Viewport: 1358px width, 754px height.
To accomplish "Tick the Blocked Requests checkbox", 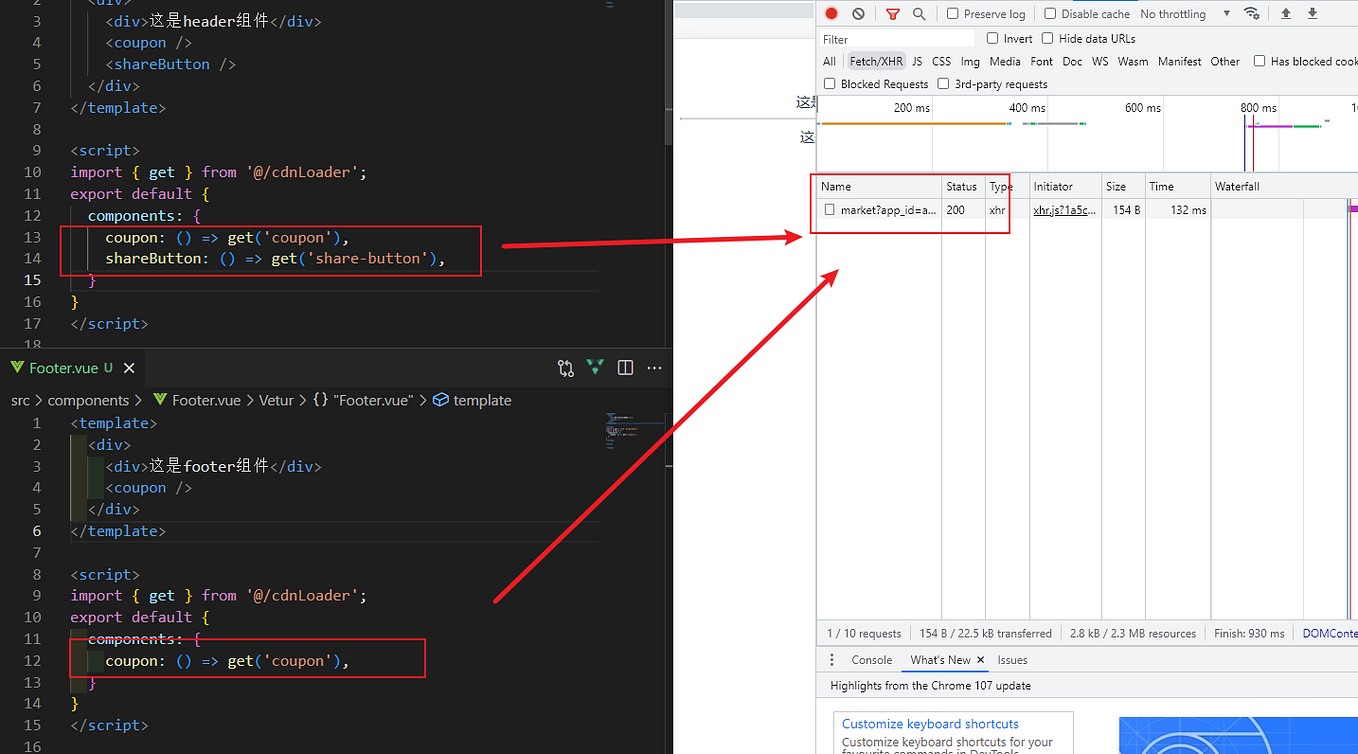I will coord(829,84).
